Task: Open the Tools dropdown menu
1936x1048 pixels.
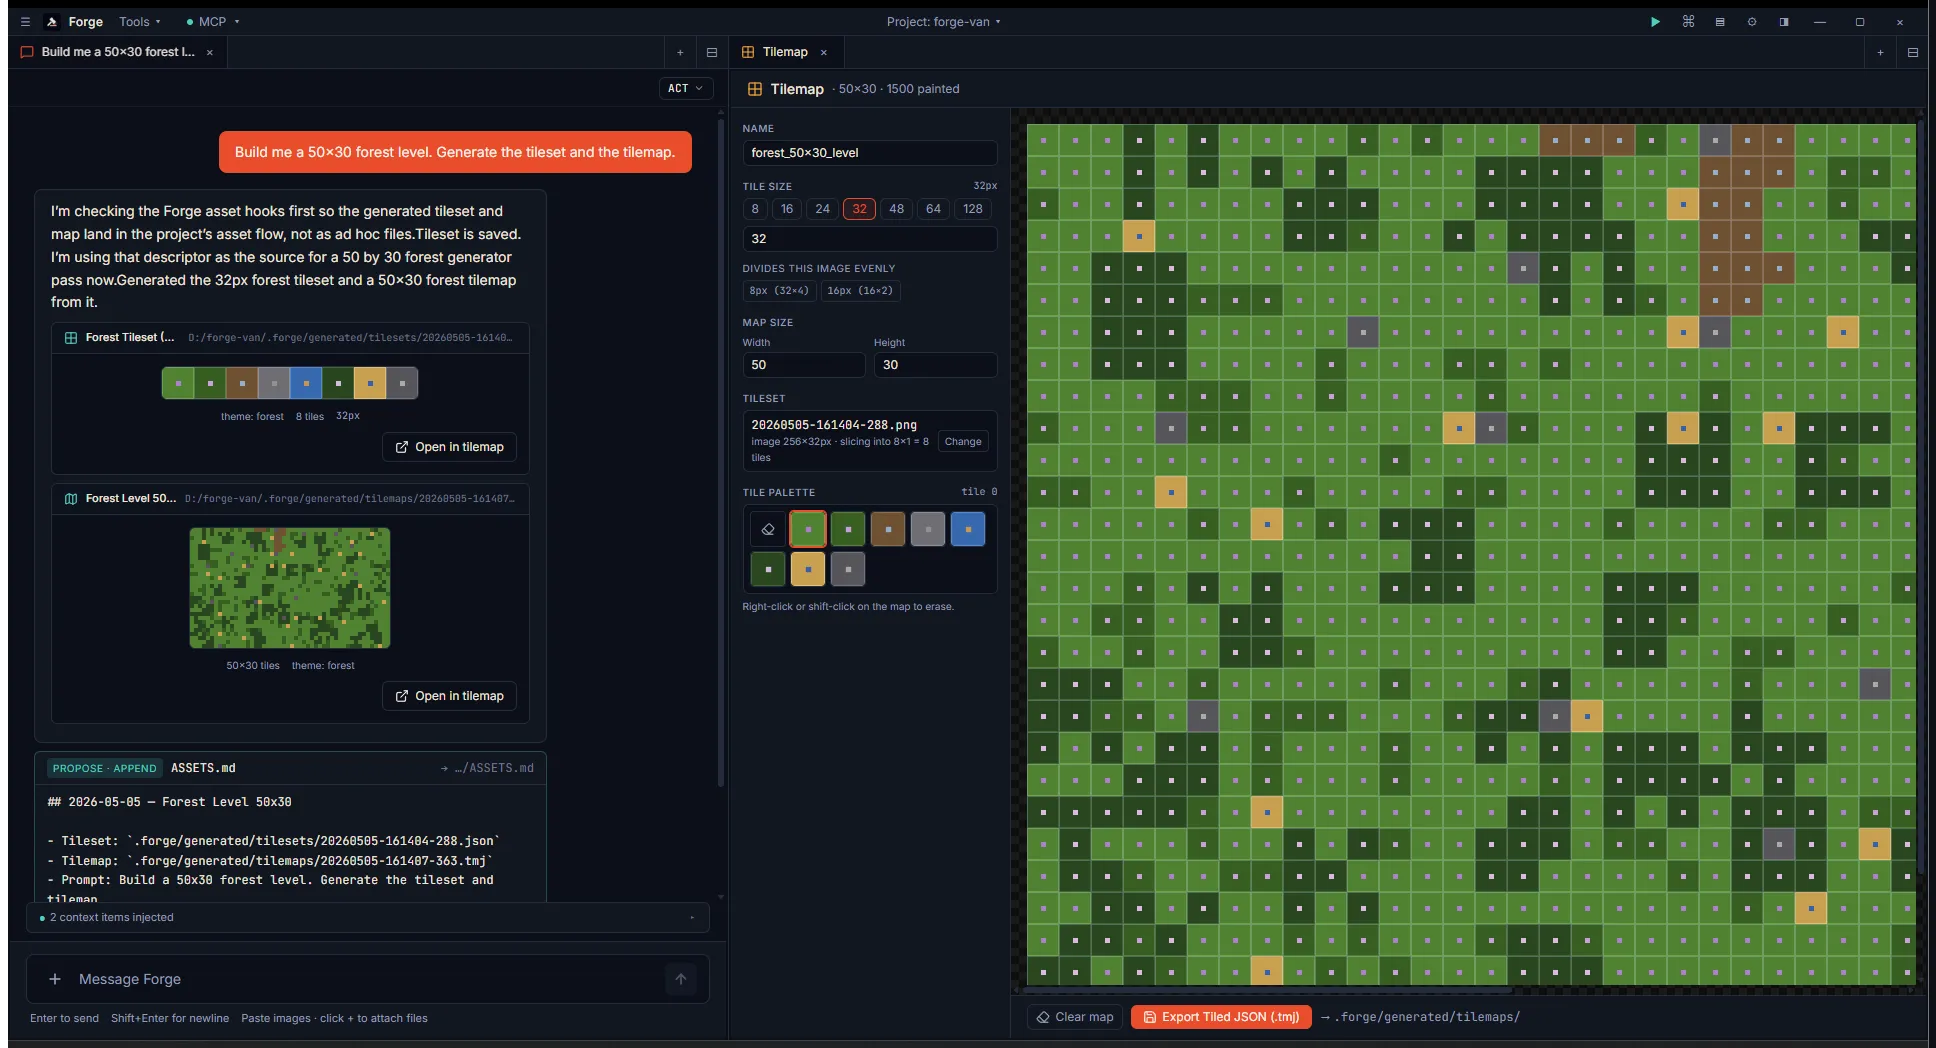Action: coord(140,21)
